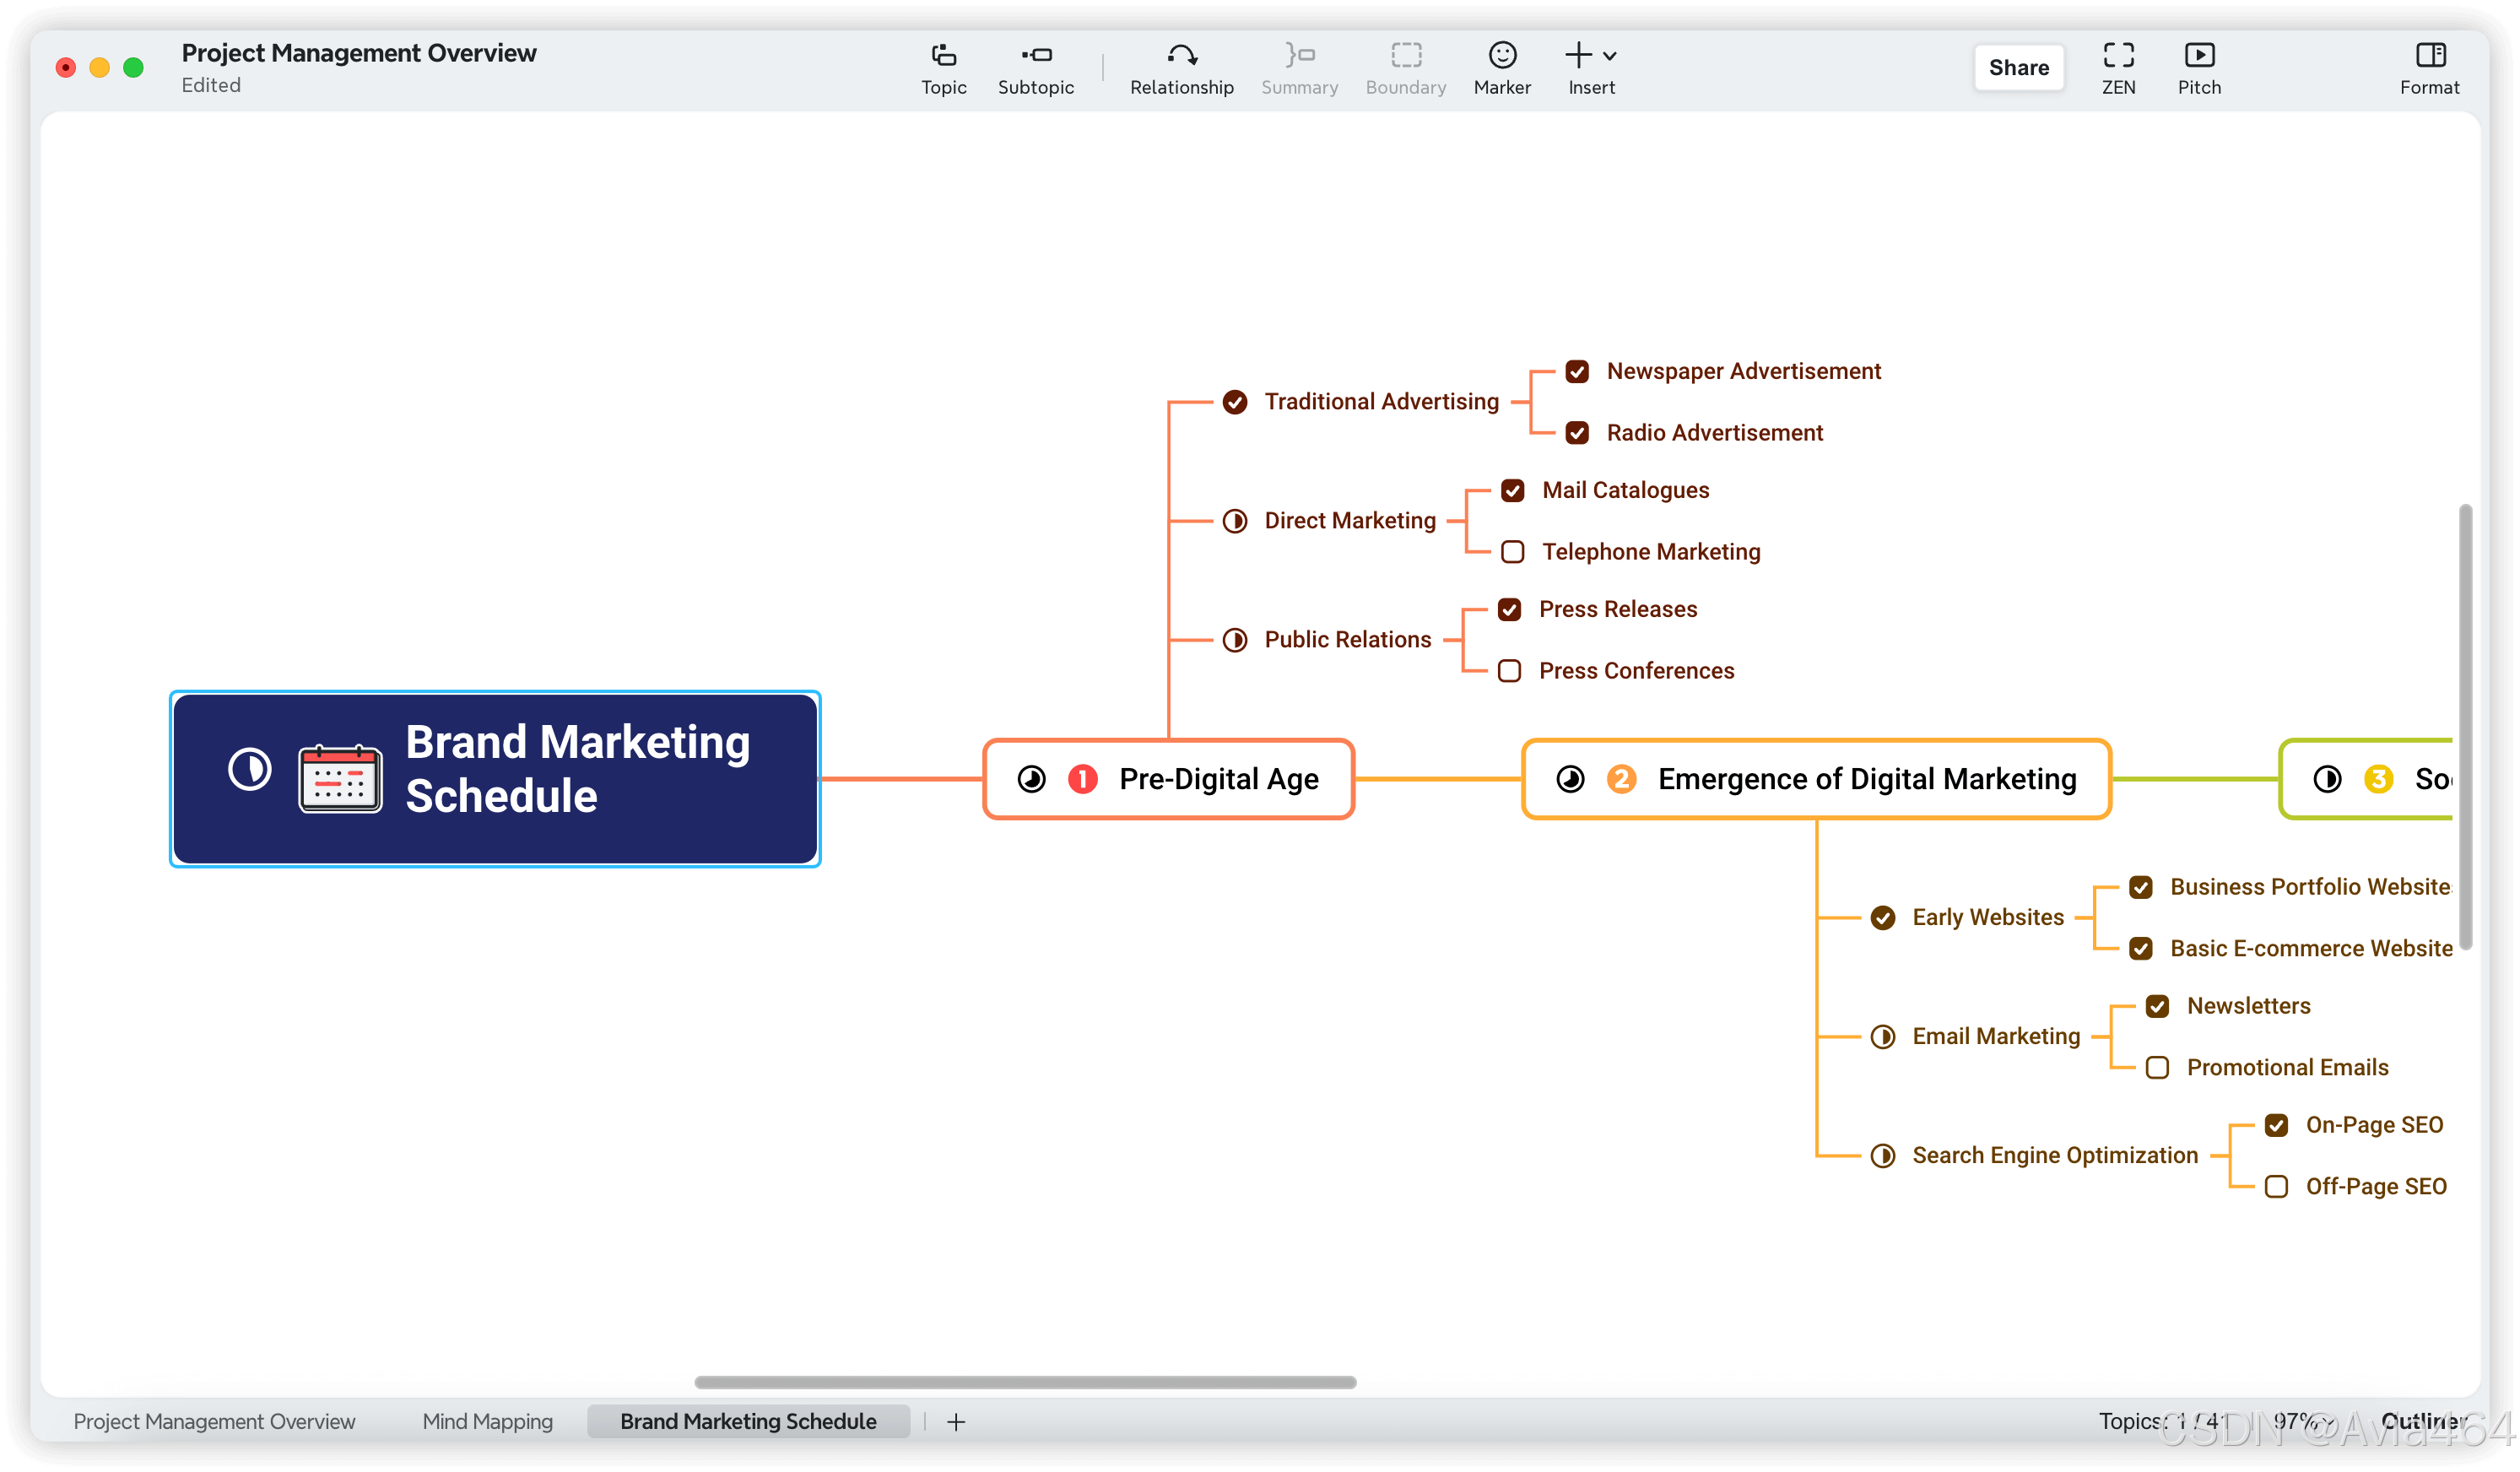
Task: Add a new sheet with plus button
Action: click(956, 1421)
